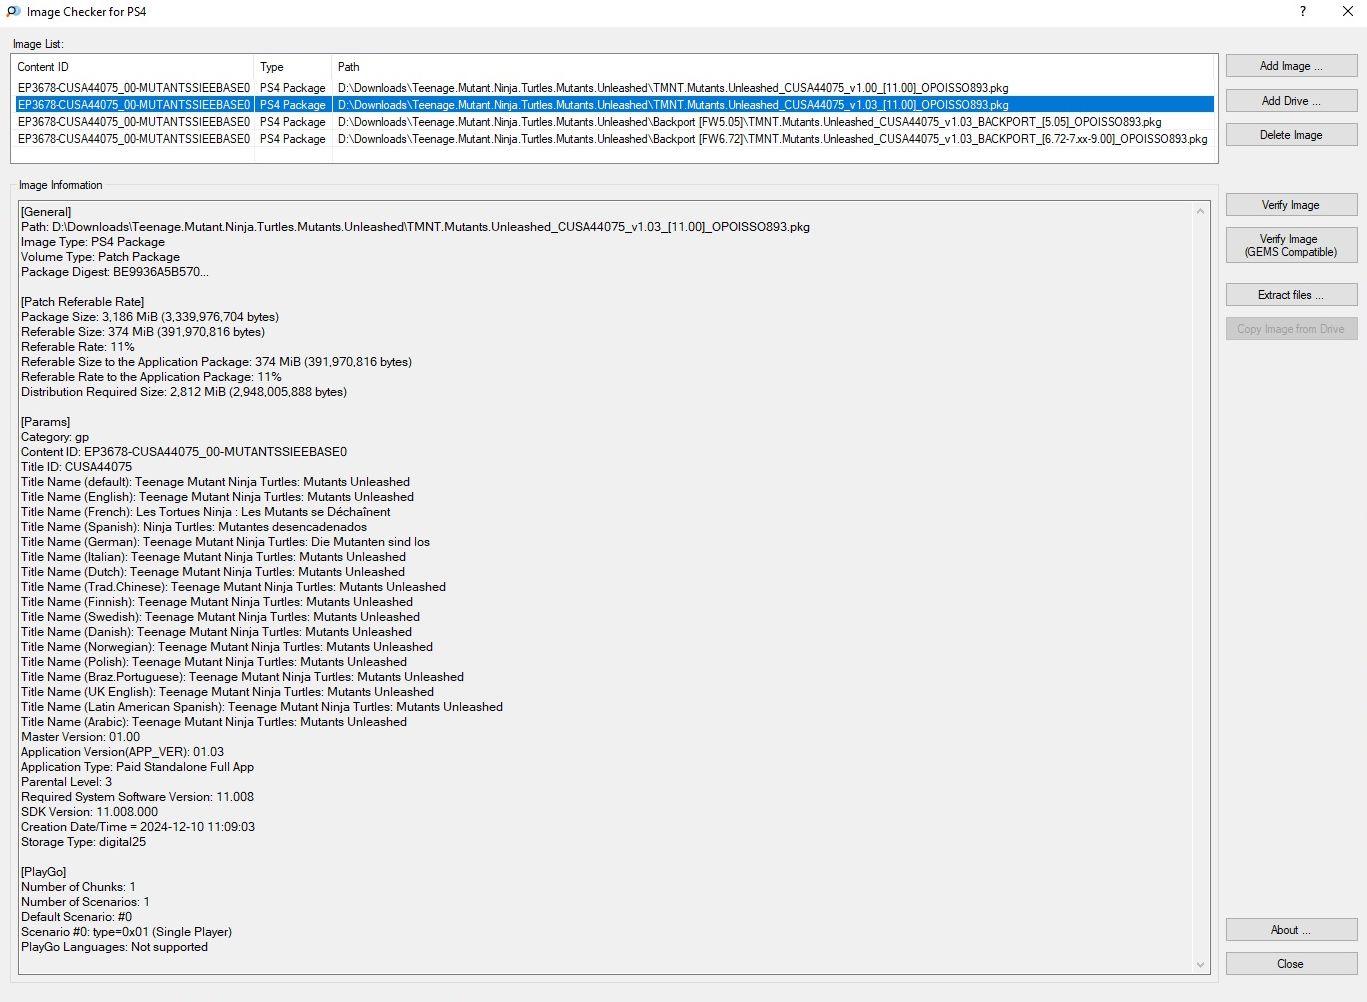The image size is (1367, 1002).
Task: Click the Application Version(APP_VER) line
Action: coord(122,752)
